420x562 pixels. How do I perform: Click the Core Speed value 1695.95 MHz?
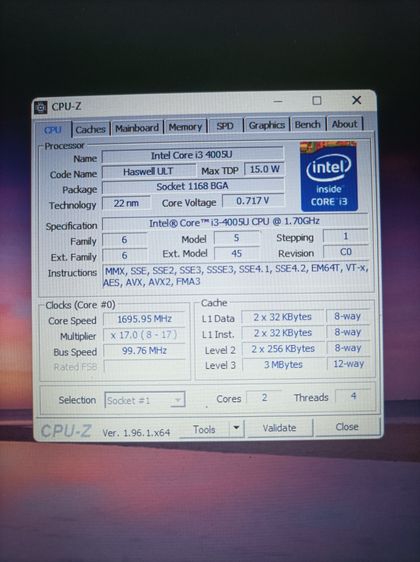point(144,319)
